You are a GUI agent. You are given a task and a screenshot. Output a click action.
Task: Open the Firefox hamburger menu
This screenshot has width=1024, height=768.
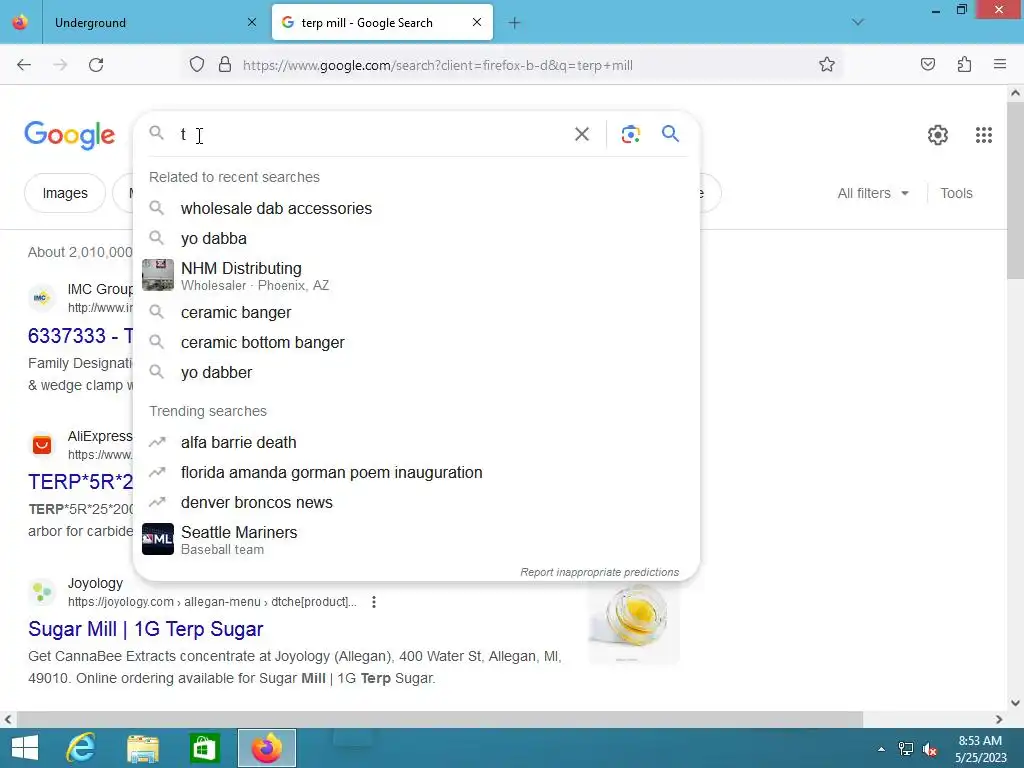tap(1000, 64)
